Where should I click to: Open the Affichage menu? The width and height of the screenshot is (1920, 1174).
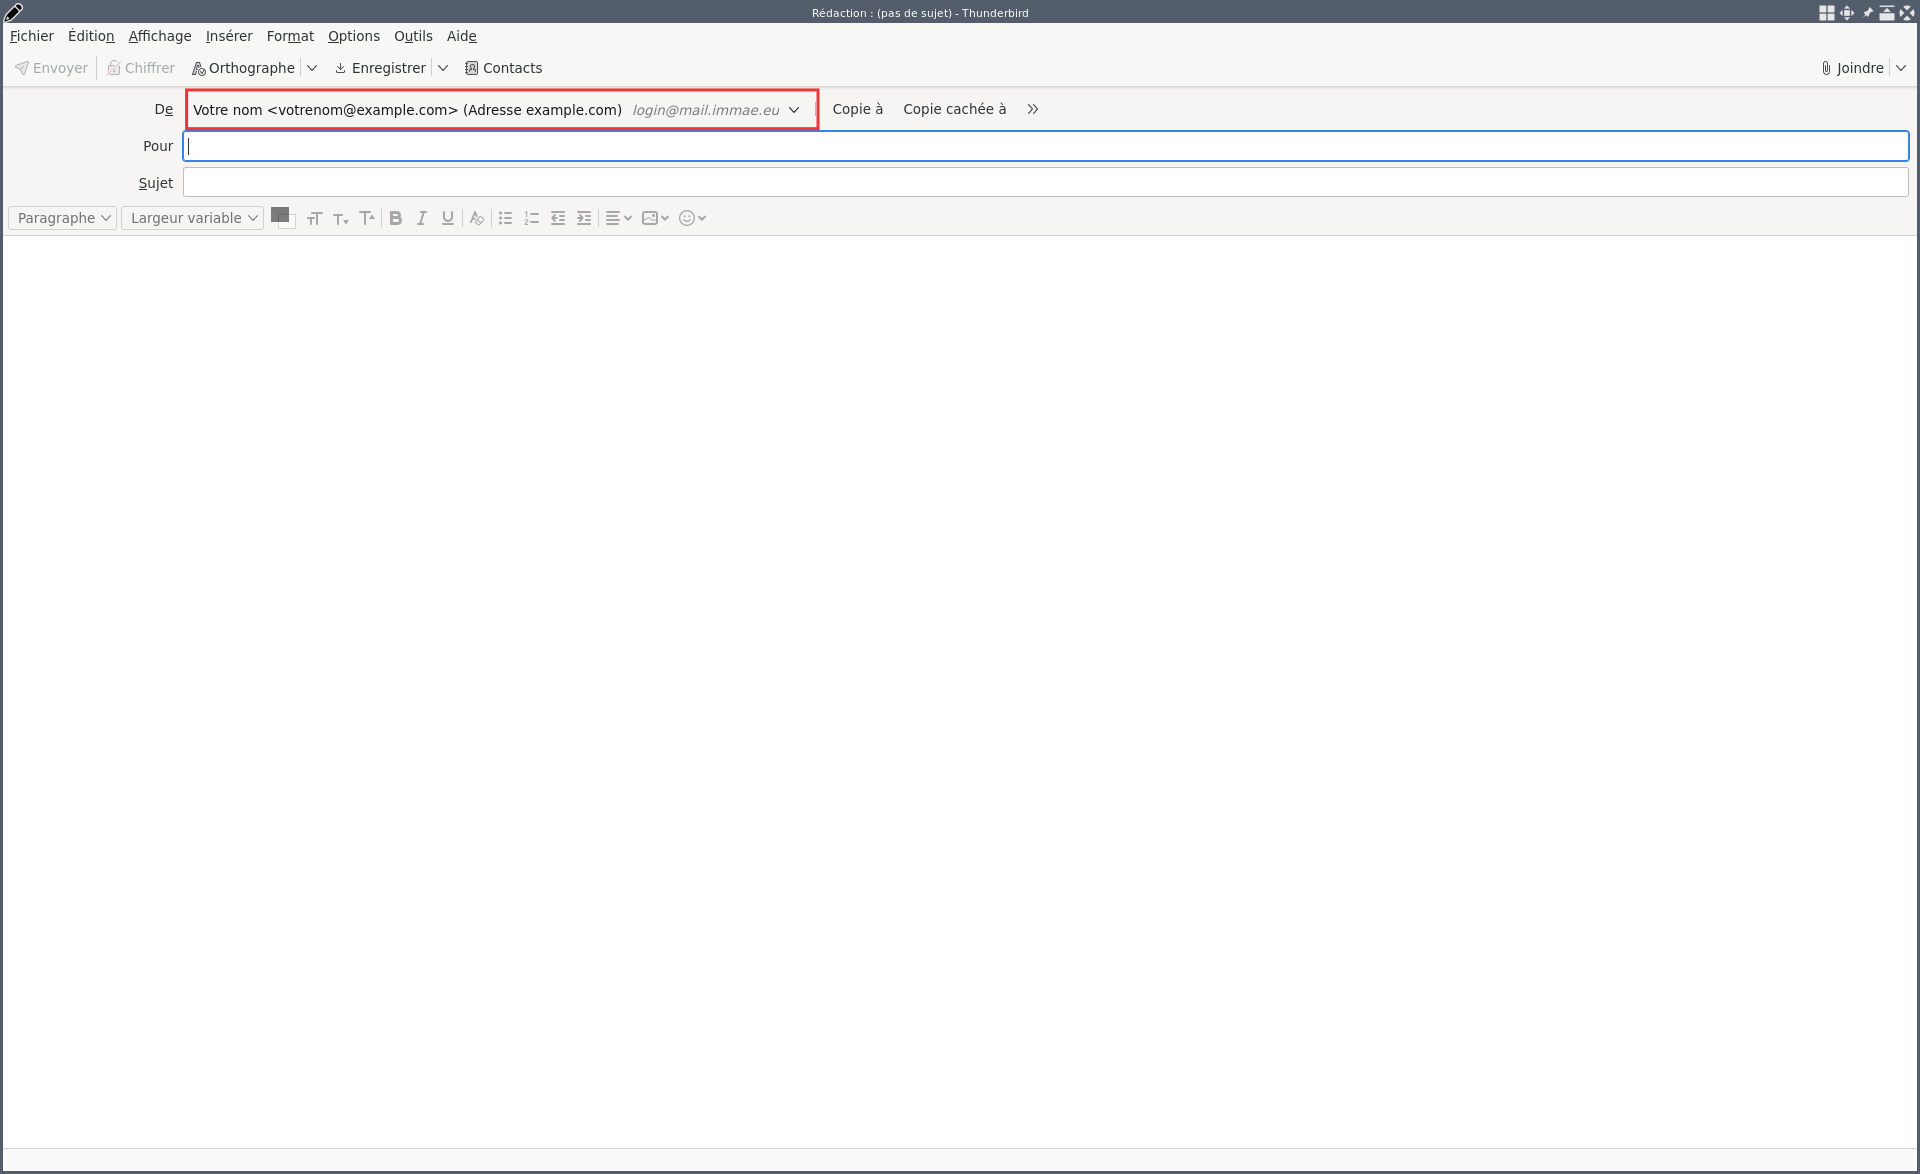click(x=160, y=36)
